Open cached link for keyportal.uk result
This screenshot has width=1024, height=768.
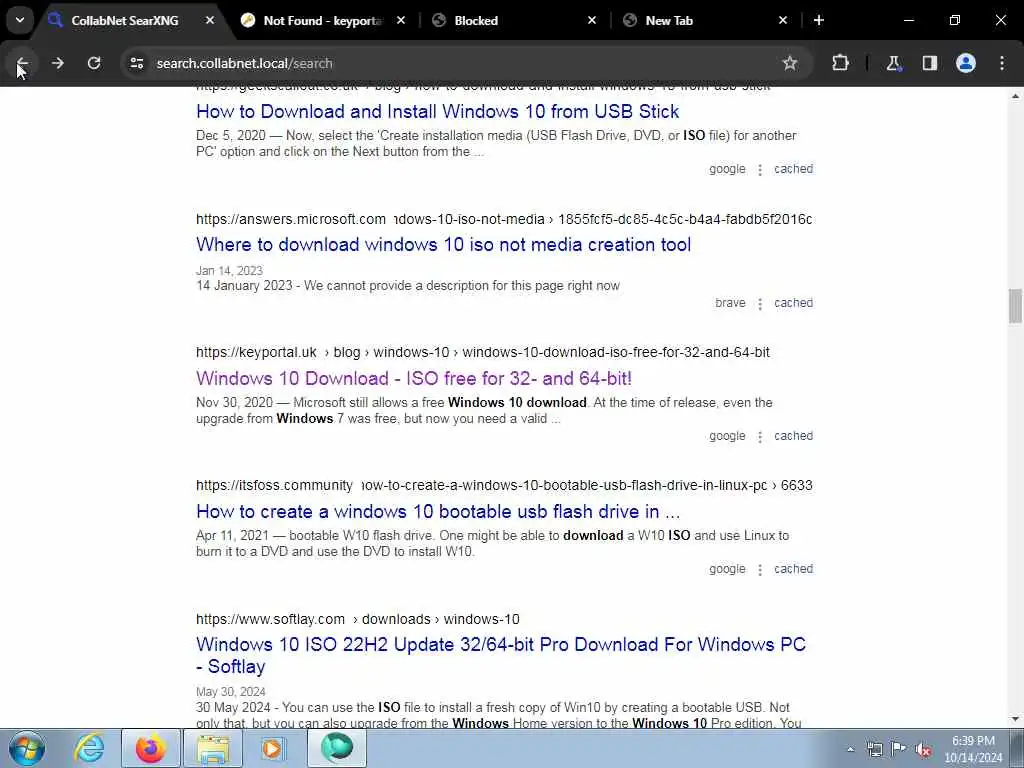click(x=793, y=436)
